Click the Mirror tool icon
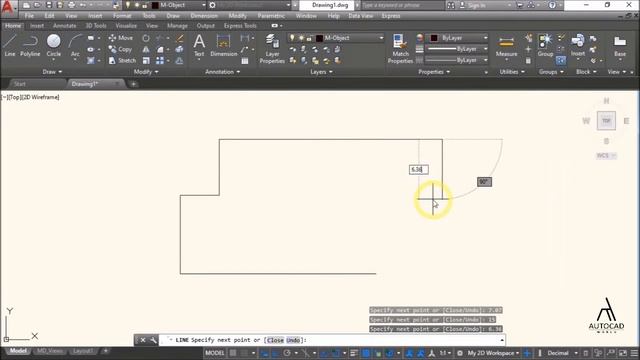The height and width of the screenshot is (360, 640). 146,49
